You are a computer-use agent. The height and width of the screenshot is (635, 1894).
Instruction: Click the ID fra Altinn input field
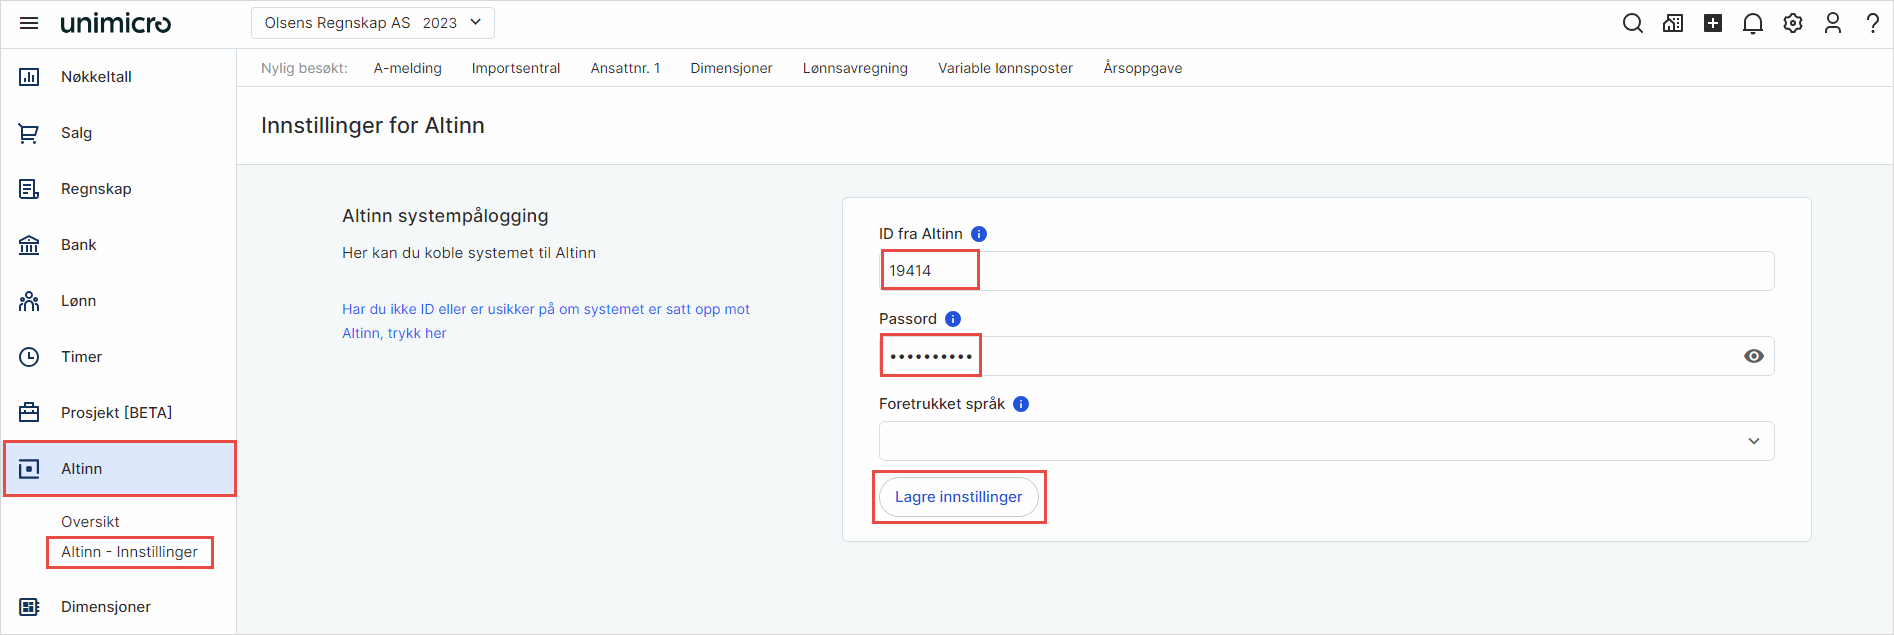click(1326, 271)
